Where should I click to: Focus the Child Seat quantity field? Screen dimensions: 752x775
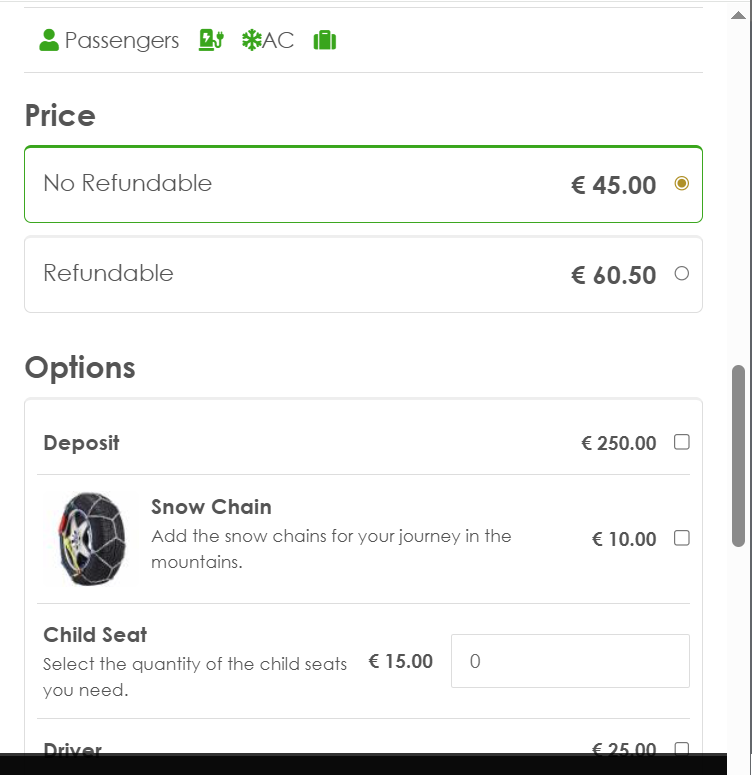570,661
